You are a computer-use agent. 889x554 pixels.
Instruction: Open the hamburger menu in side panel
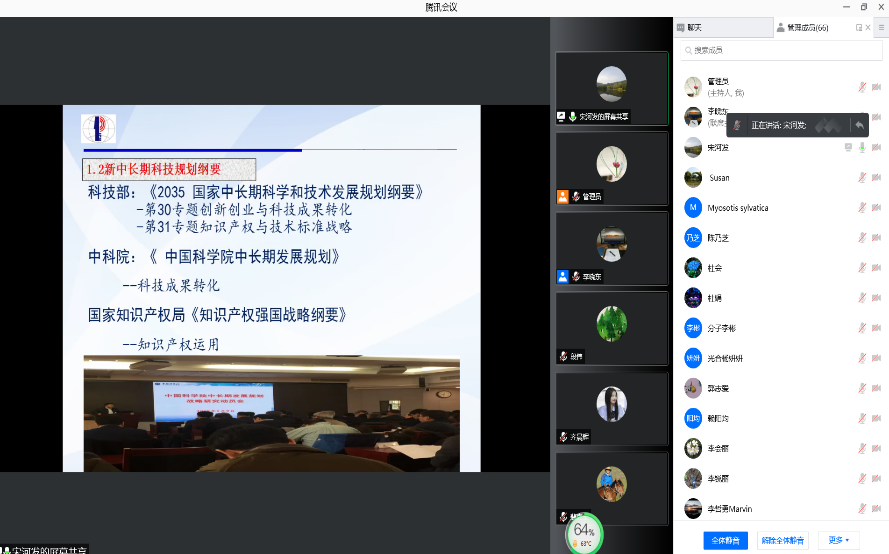tap(881, 28)
